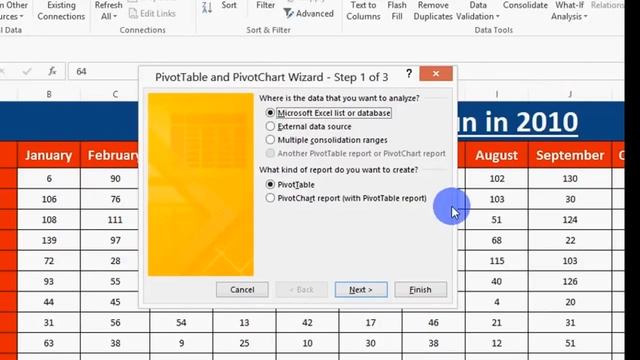Screen dimensions: 640x360
Task: Open the wizard help question mark
Action: [409, 73]
